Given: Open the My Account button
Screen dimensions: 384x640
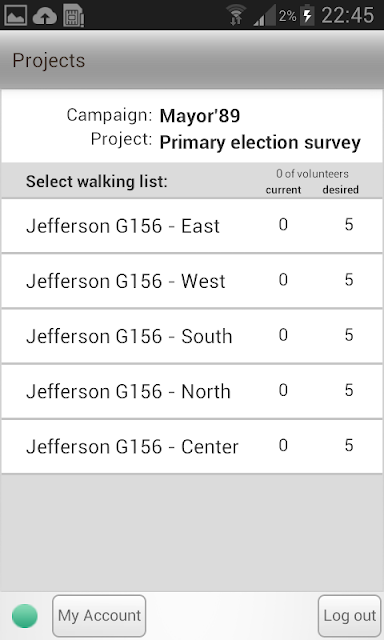Looking at the screenshot, I should [99, 616].
